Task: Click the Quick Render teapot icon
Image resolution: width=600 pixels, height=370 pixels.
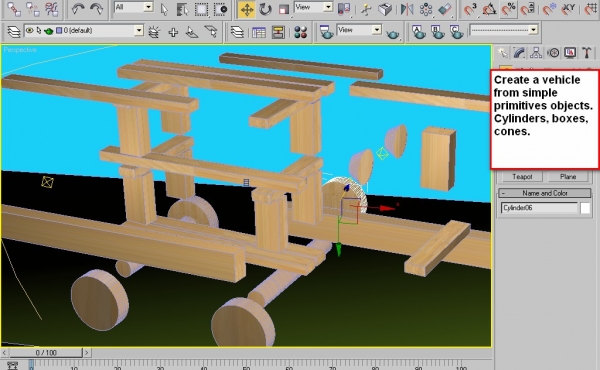Action: coord(392,34)
